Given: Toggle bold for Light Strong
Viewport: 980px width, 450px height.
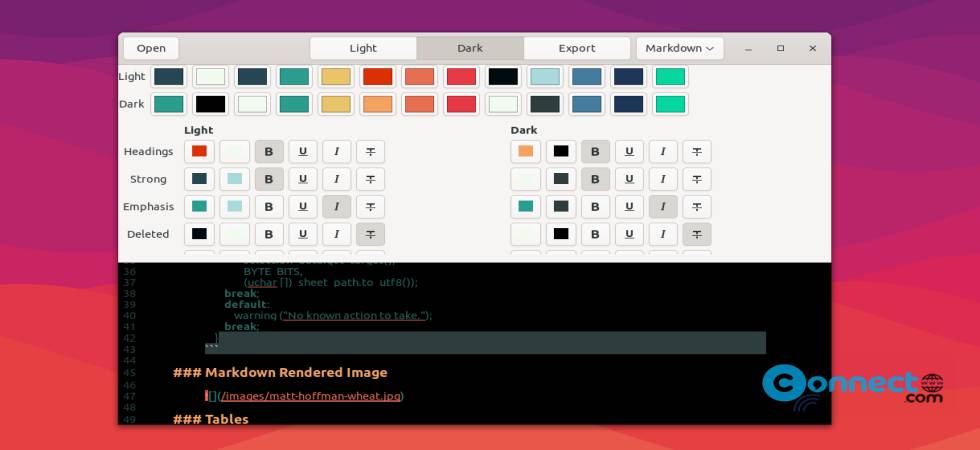Looking at the screenshot, I should pos(269,179).
